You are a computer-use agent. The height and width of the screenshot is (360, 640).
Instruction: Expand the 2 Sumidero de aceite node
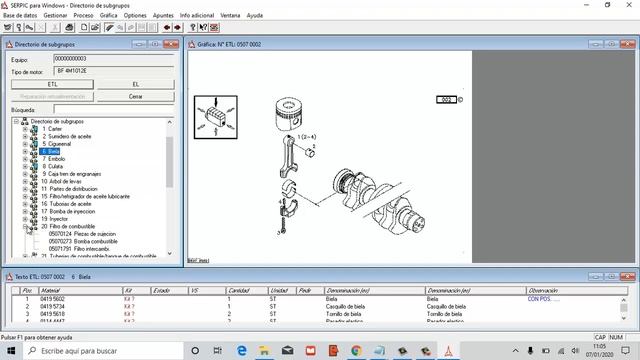(x=25, y=136)
